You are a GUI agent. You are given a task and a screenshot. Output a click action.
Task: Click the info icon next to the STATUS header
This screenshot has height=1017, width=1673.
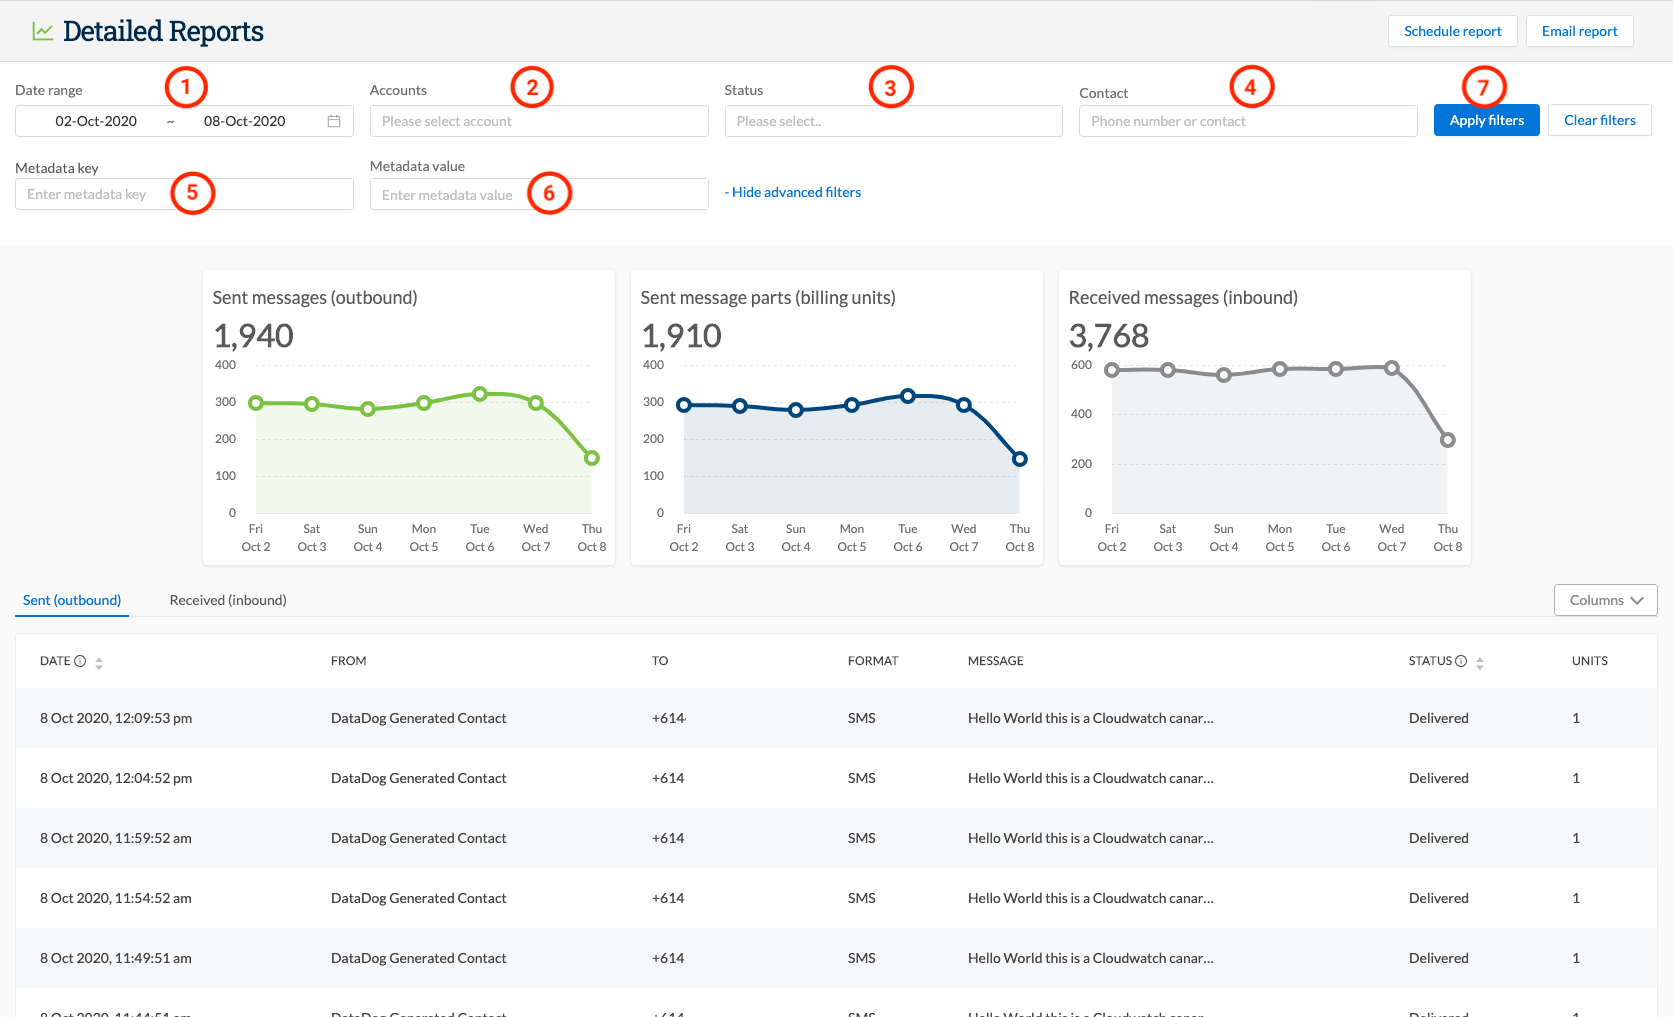[1461, 660]
